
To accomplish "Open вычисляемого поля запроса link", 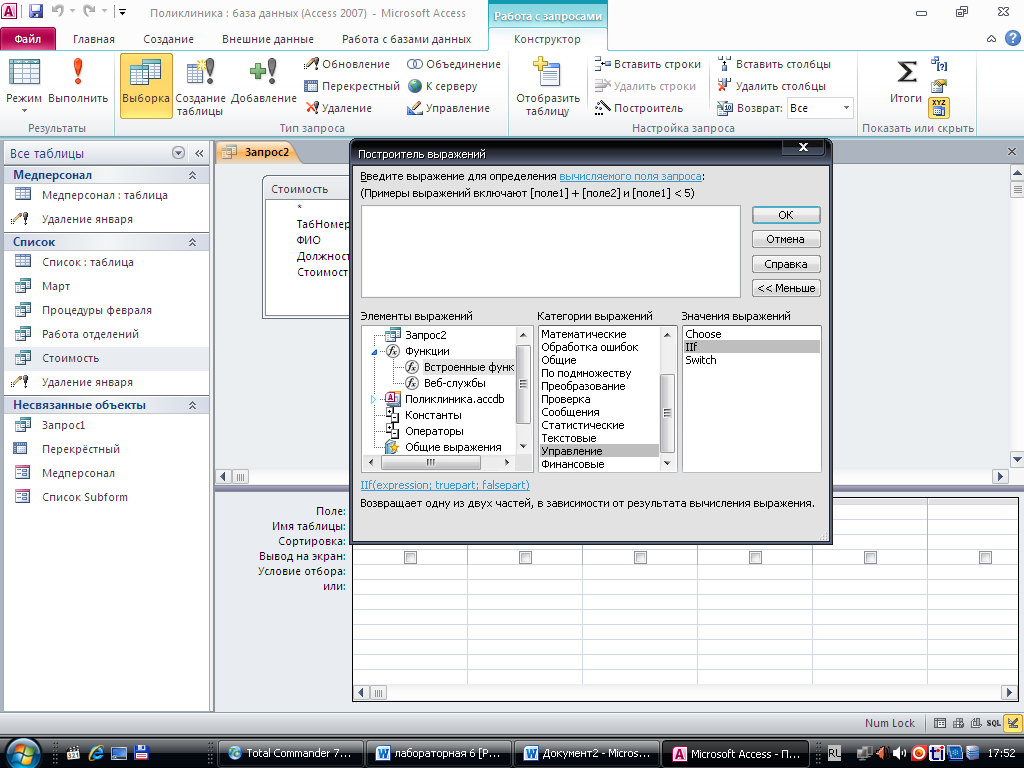I will pyautogui.click(x=630, y=176).
